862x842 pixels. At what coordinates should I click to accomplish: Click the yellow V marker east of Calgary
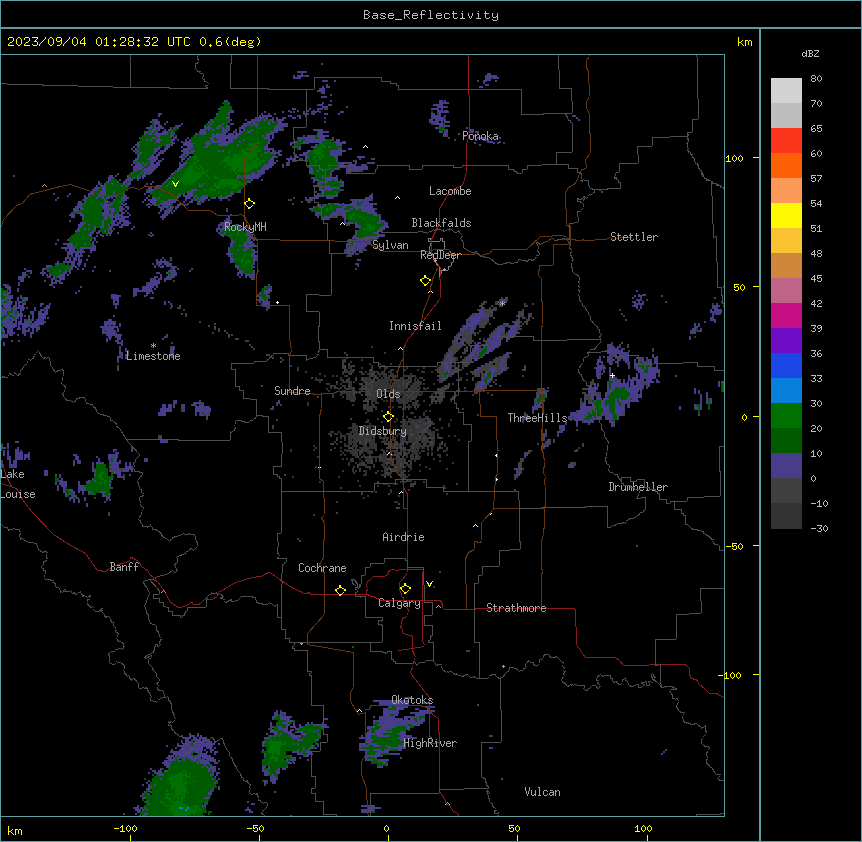tap(429, 584)
